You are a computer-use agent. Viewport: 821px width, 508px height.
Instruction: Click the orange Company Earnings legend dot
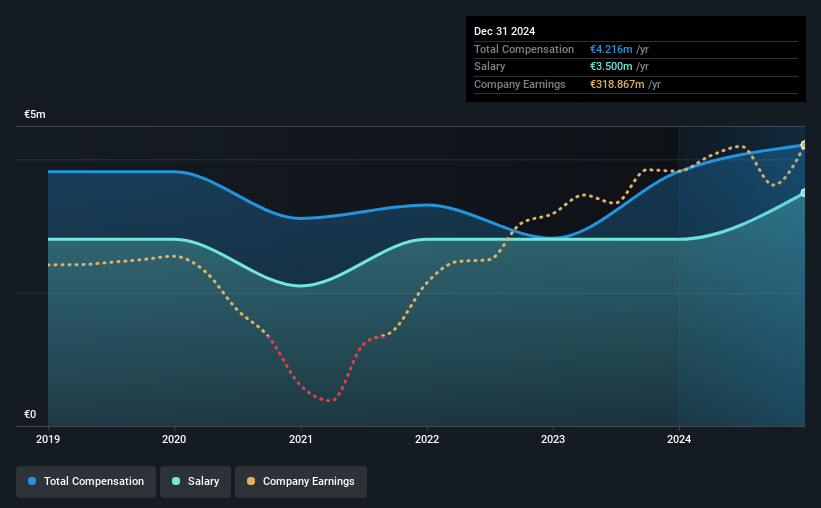coord(251,481)
